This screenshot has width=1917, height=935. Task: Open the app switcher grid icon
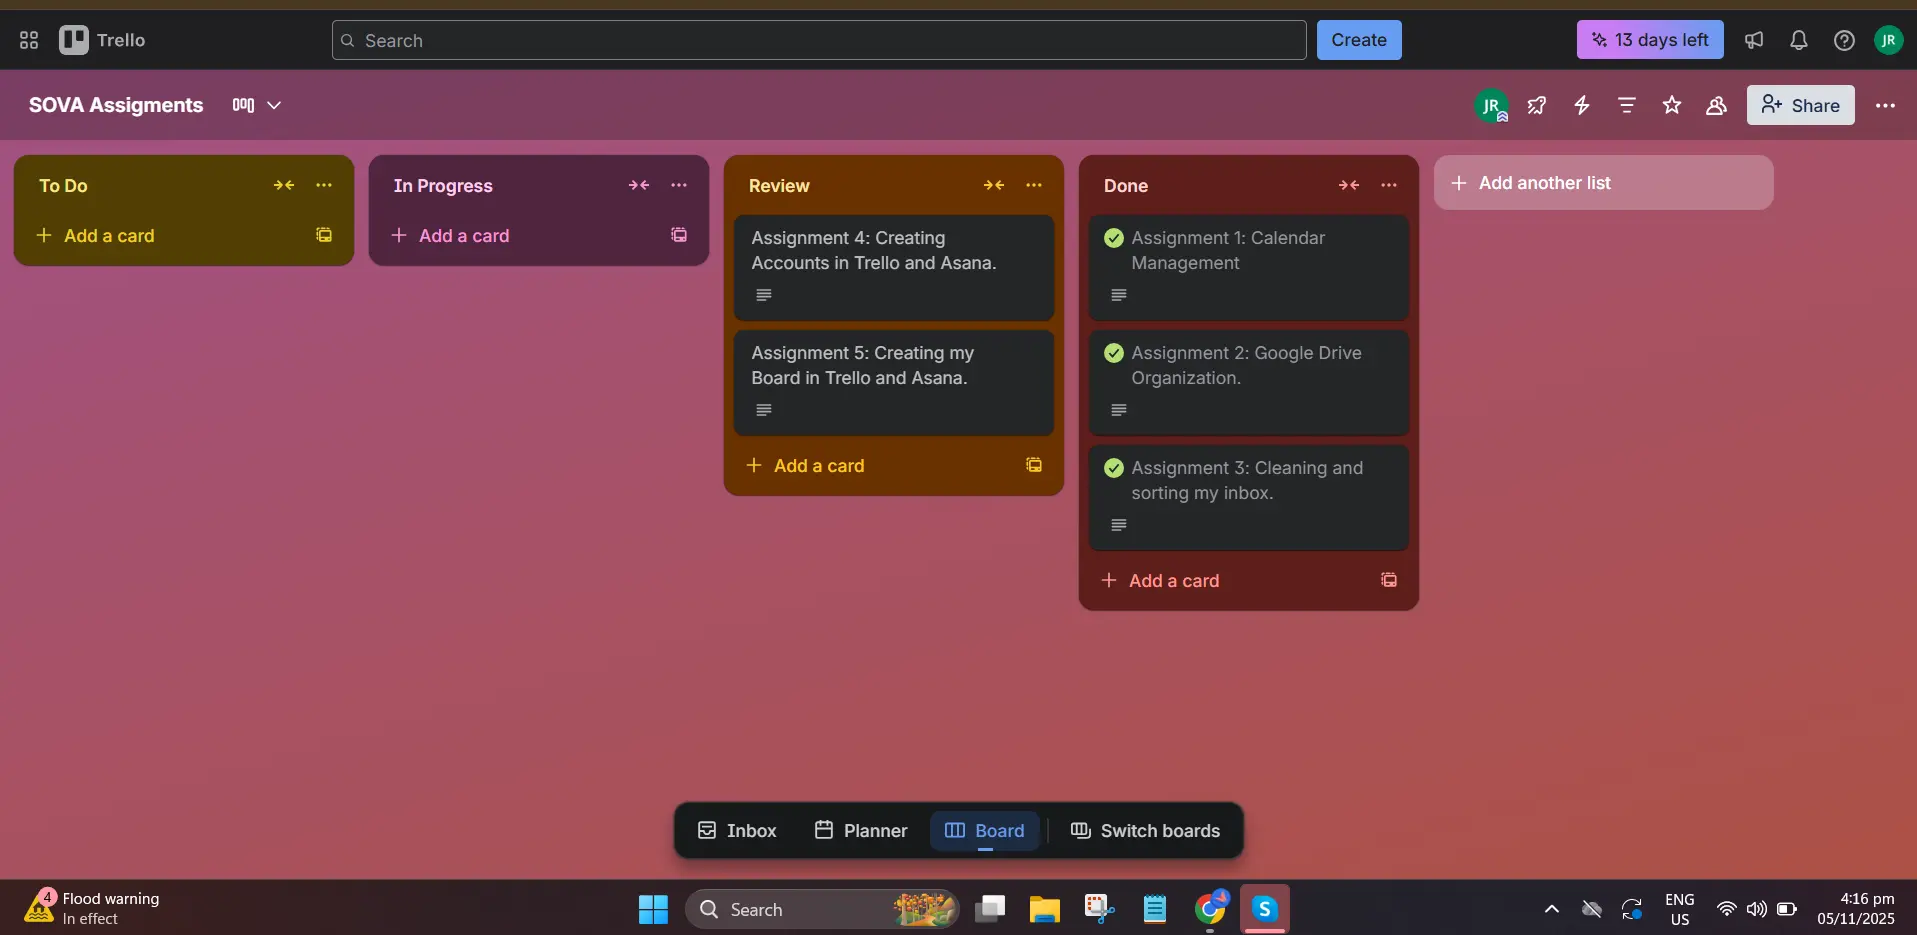29,40
